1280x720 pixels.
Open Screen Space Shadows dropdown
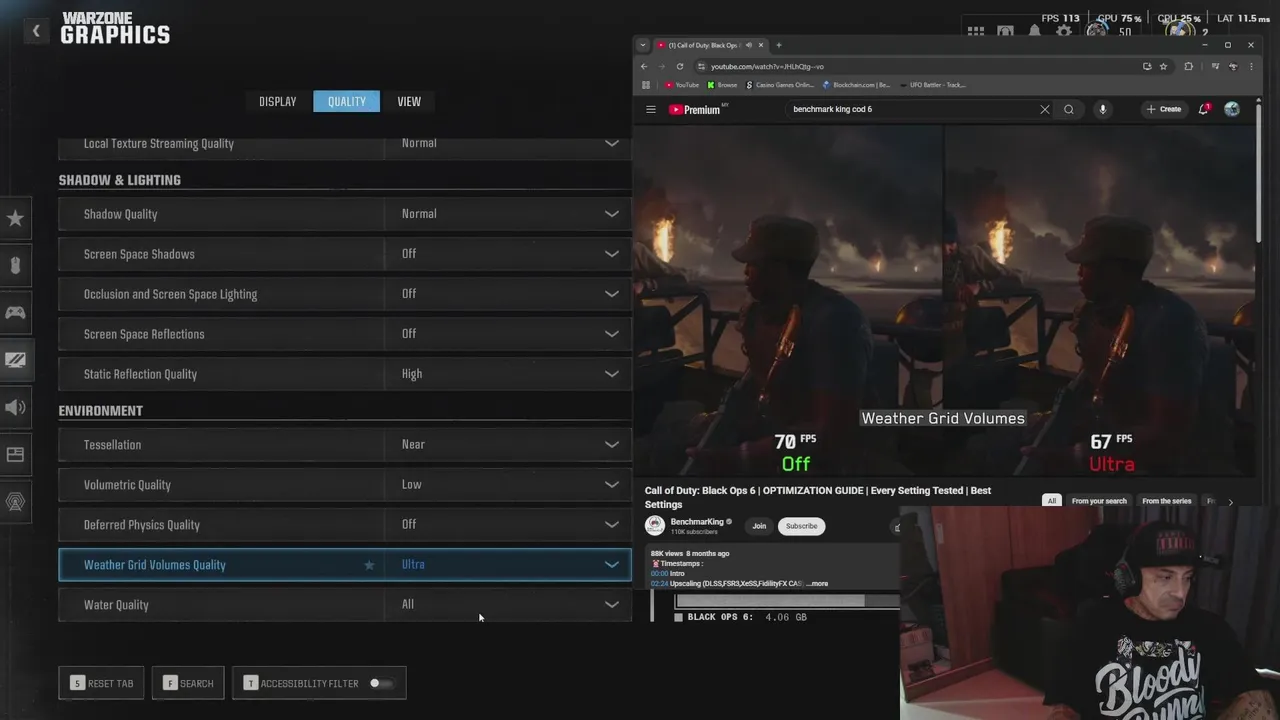[x=611, y=254]
